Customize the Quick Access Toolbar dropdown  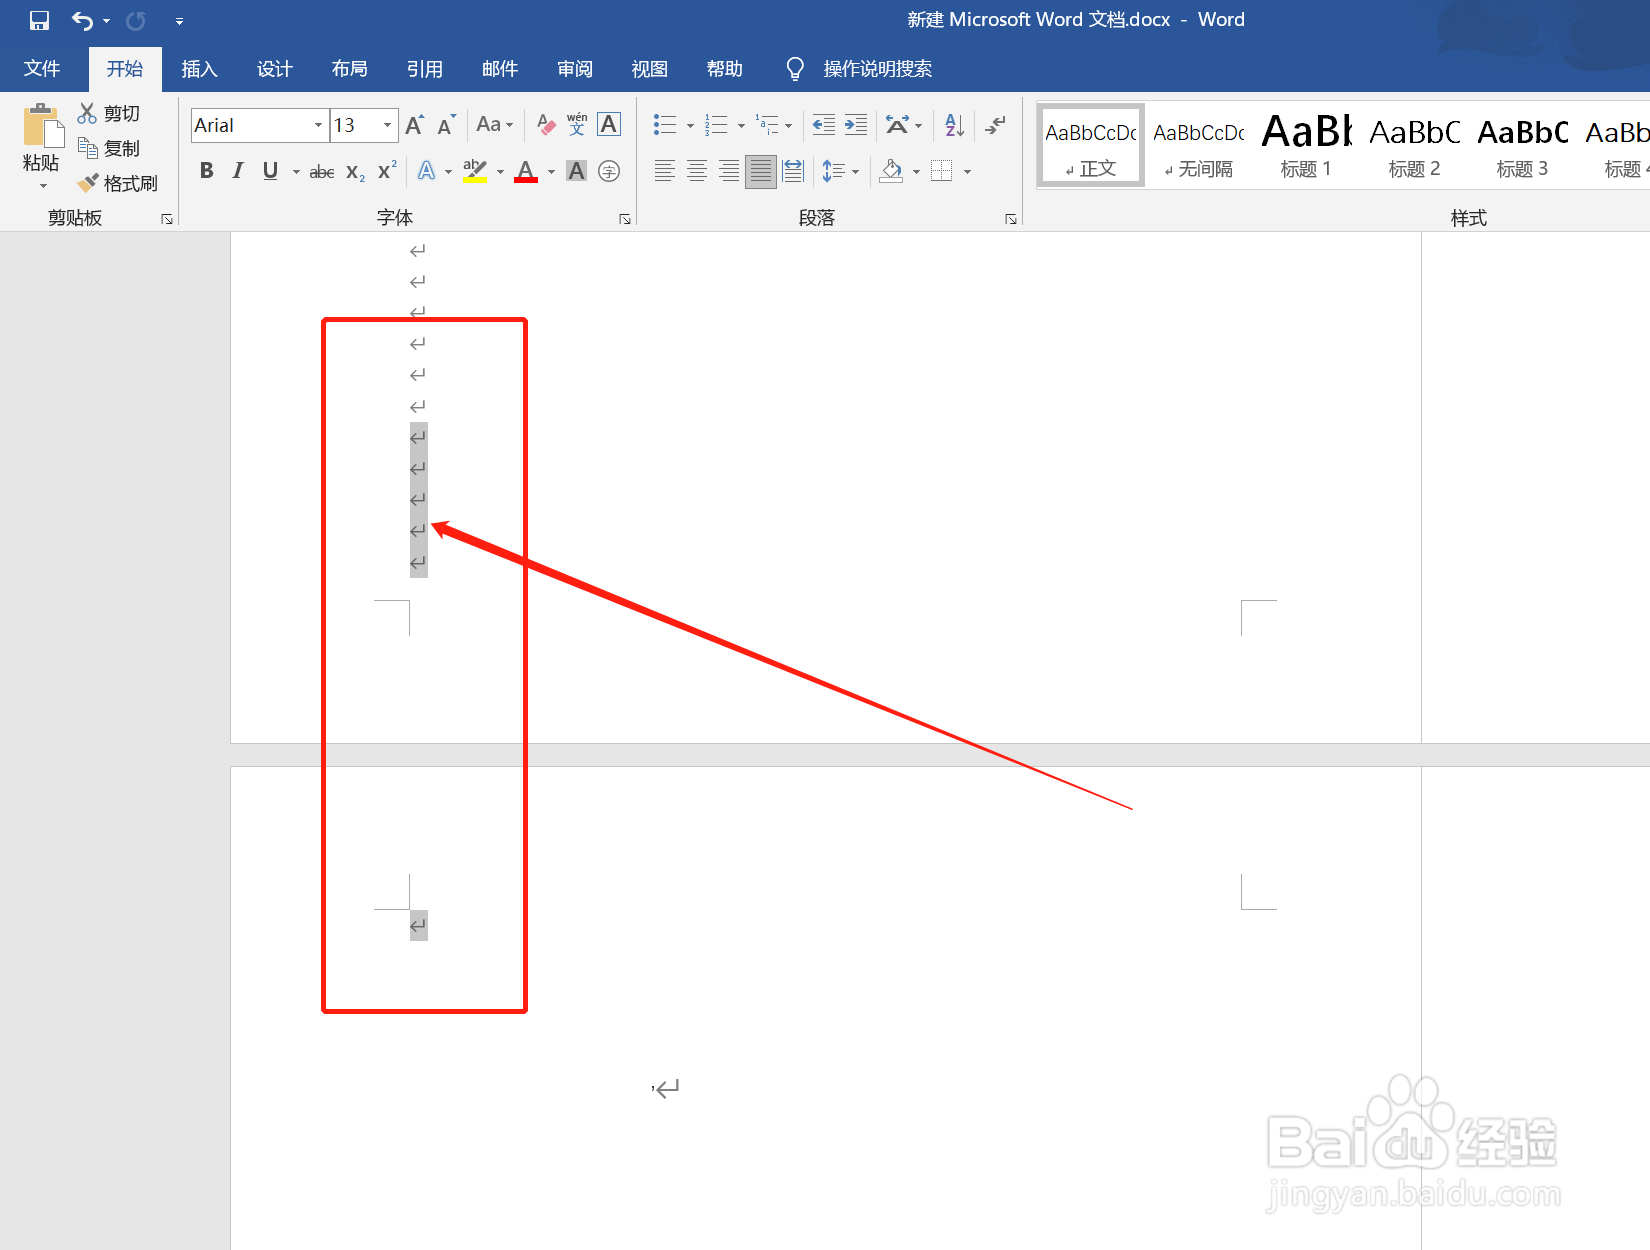click(x=179, y=21)
